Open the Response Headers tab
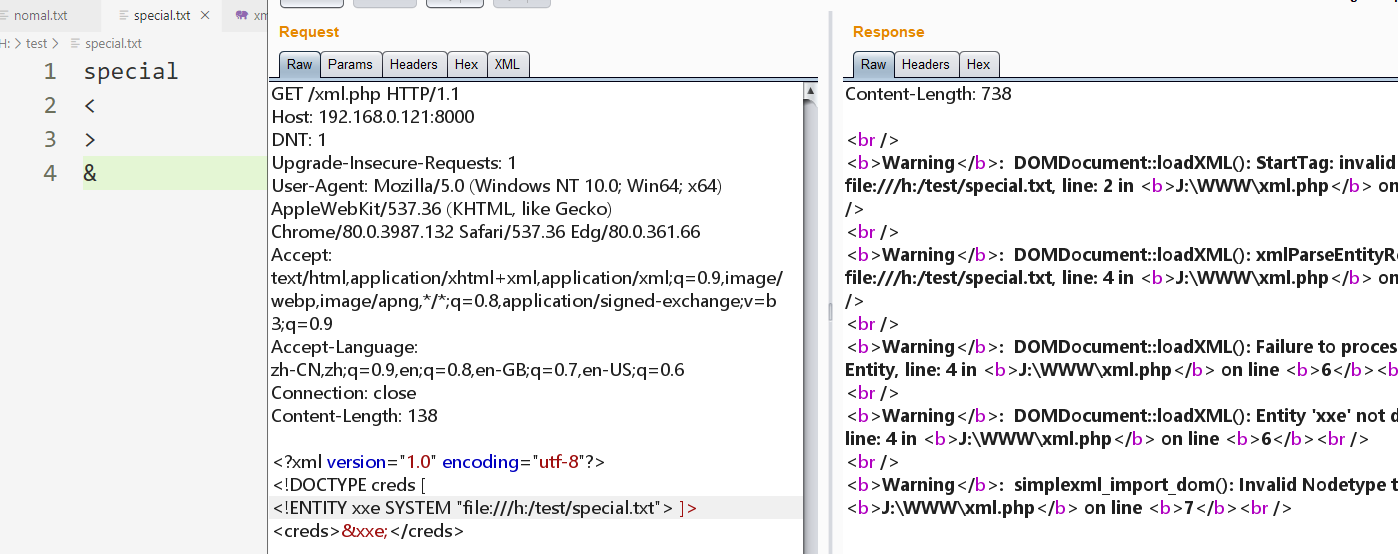The height and width of the screenshot is (554, 1398). (926, 64)
